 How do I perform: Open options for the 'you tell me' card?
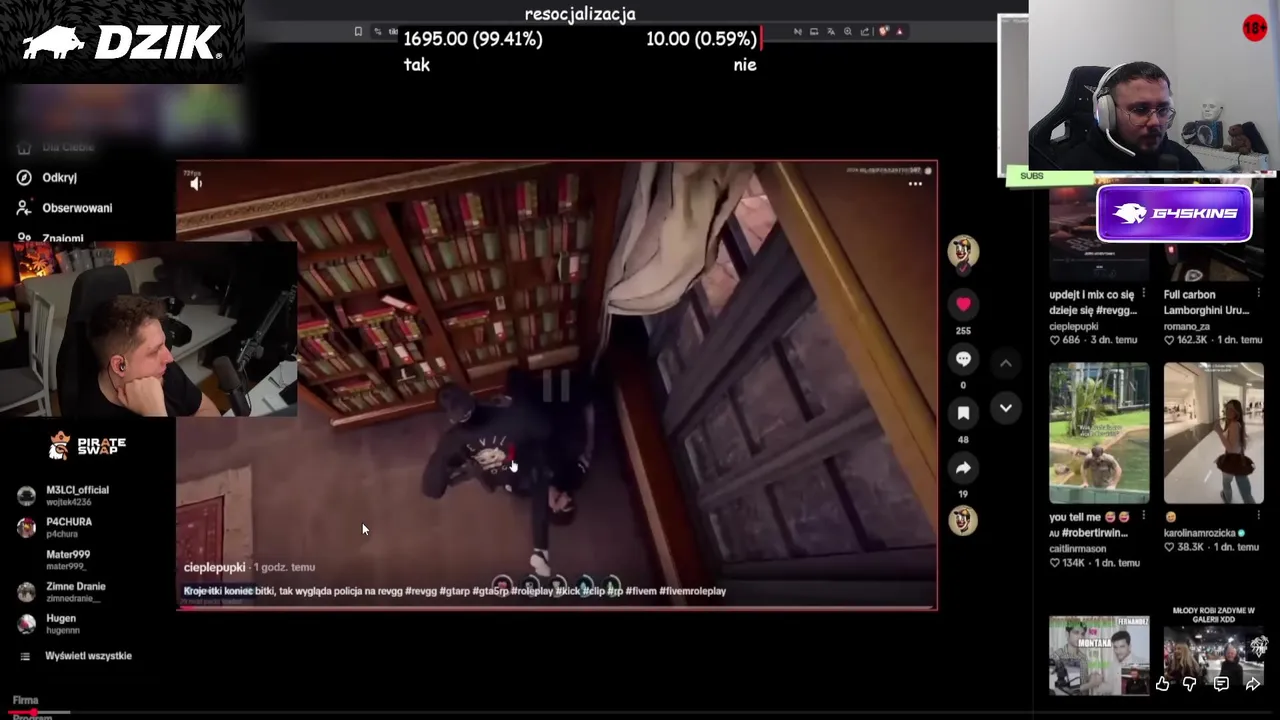(x=1144, y=517)
